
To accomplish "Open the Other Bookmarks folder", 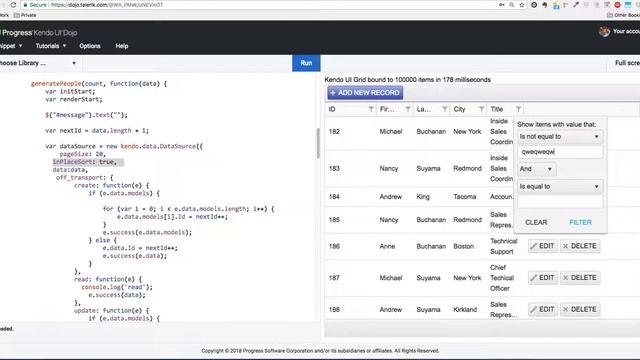I will pos(623,15).
